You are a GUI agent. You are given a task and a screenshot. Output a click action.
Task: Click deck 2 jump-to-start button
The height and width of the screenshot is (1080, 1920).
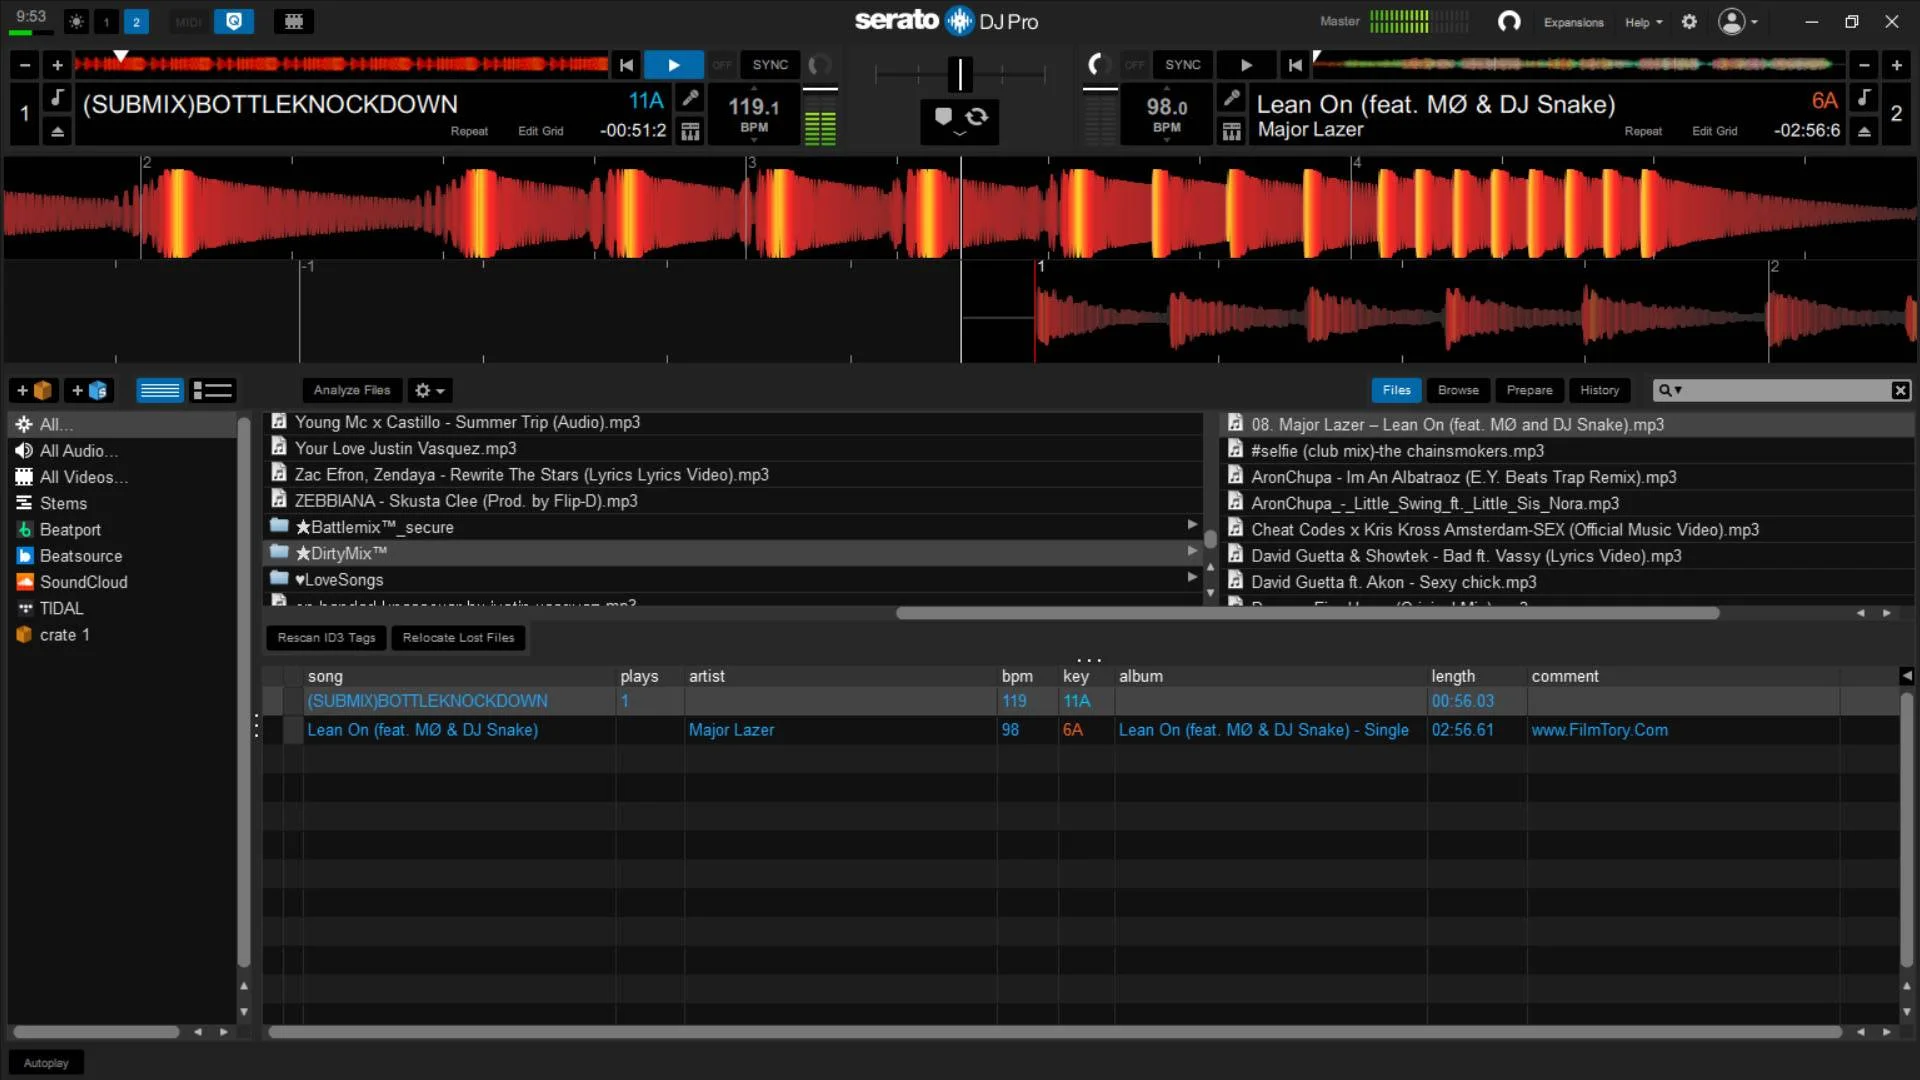1295,65
